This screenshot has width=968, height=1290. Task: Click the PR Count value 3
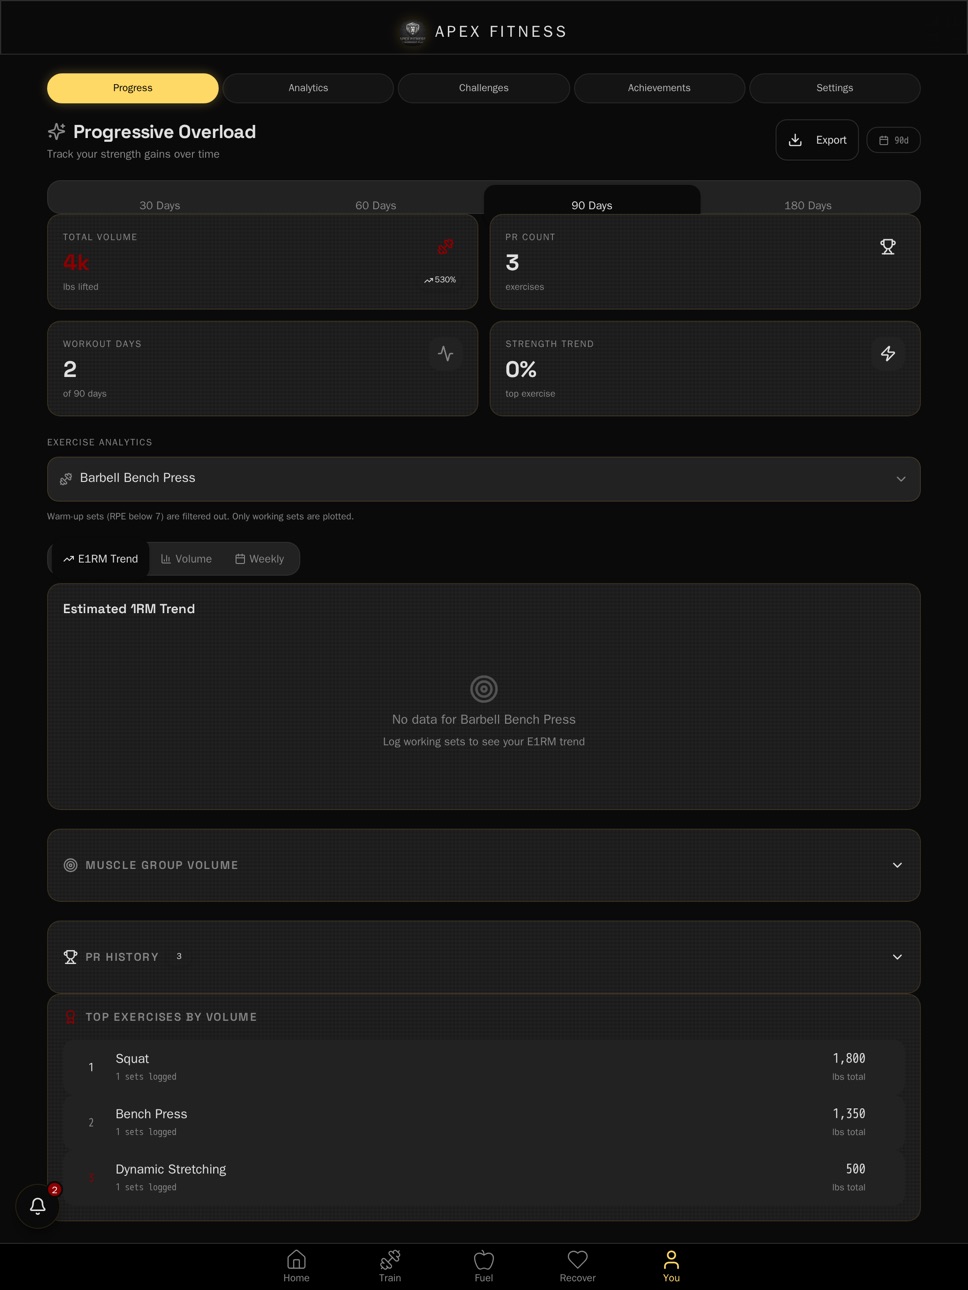click(512, 263)
